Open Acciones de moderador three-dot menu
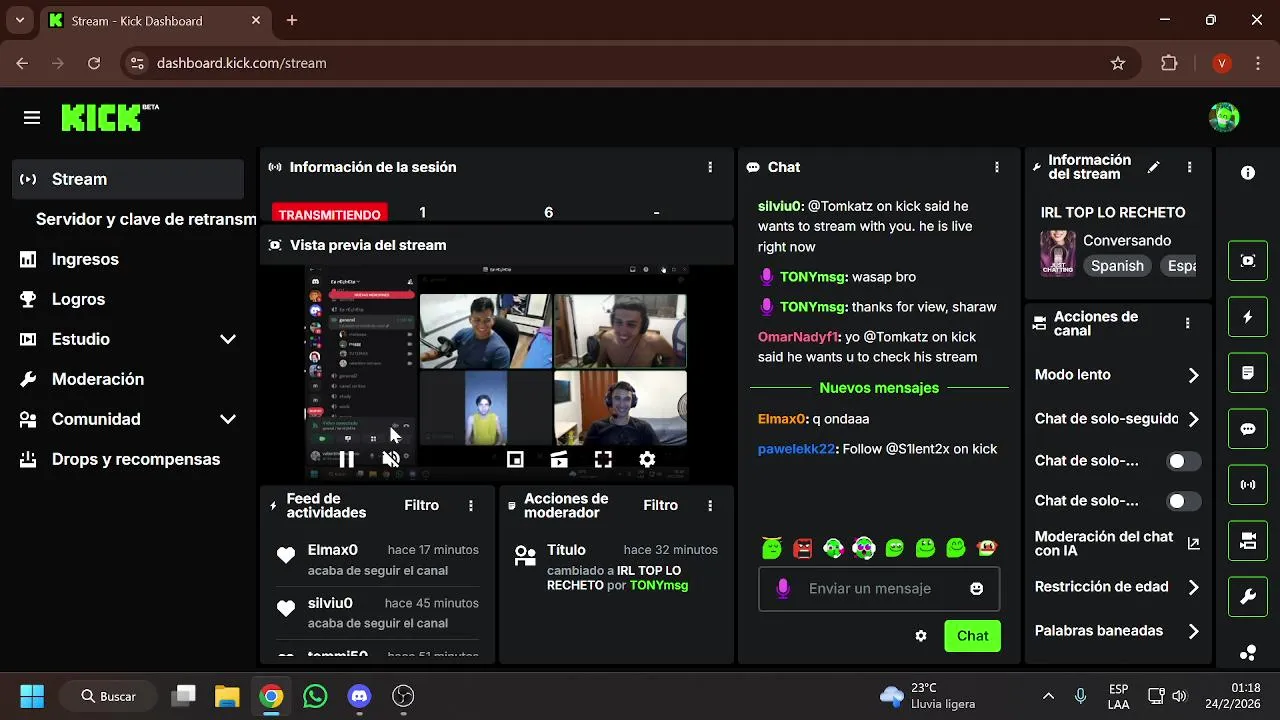Viewport: 1280px width, 720px height. 710,506
